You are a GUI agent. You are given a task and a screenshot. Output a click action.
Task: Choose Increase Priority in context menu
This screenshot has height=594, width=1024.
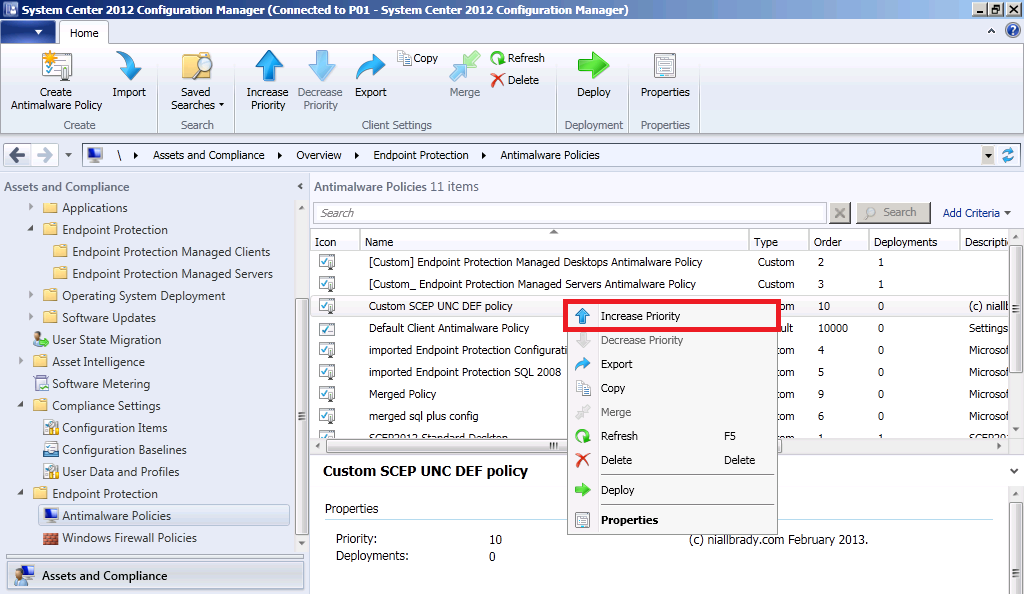pos(672,317)
